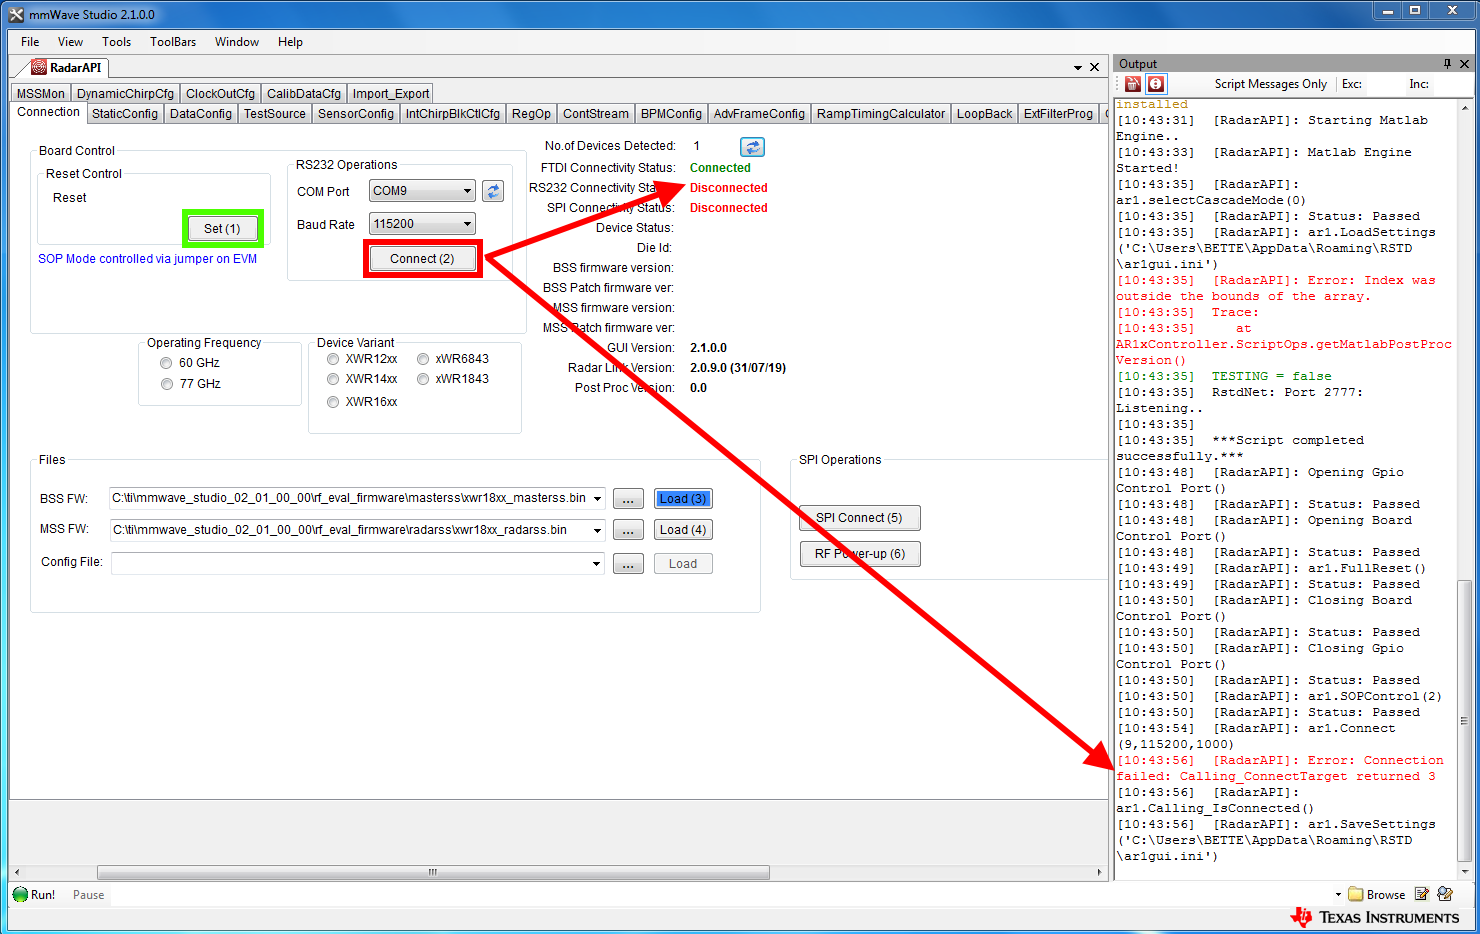Viewport: 1480px width, 934px height.
Task: Refresh the detected devices list icon
Action: pos(752,146)
